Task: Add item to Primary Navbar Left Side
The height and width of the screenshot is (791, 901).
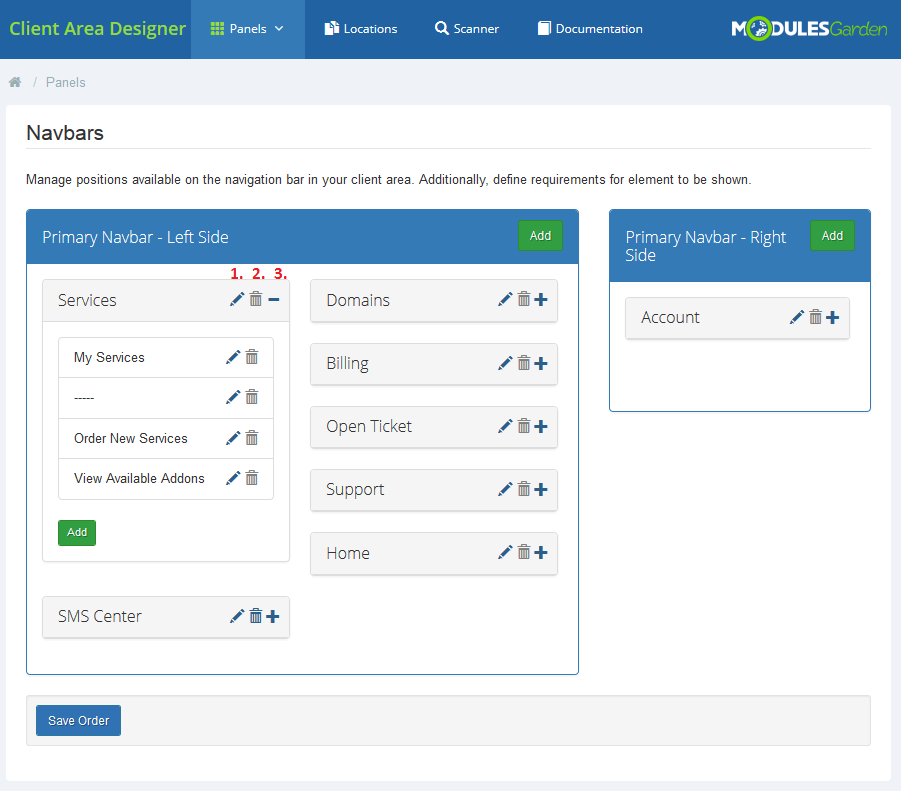Action: tap(540, 236)
